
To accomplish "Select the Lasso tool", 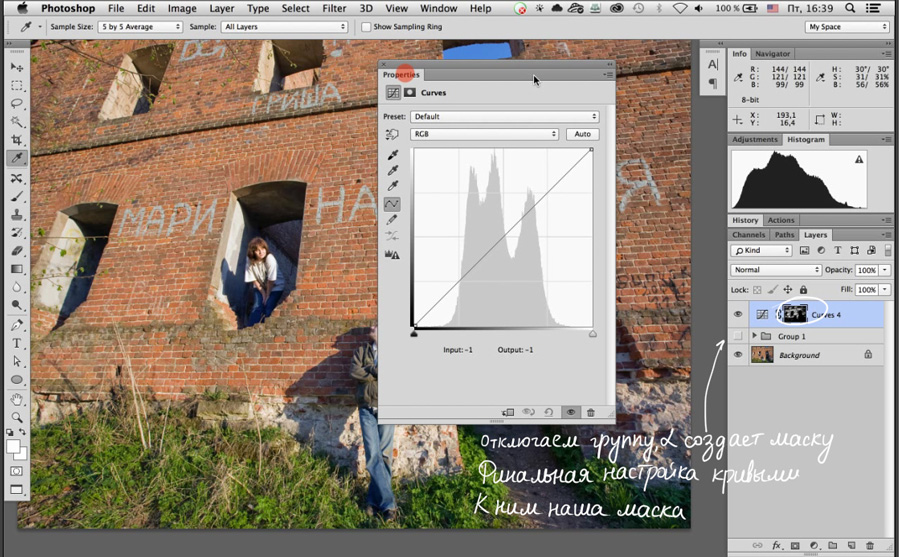I will coord(17,103).
